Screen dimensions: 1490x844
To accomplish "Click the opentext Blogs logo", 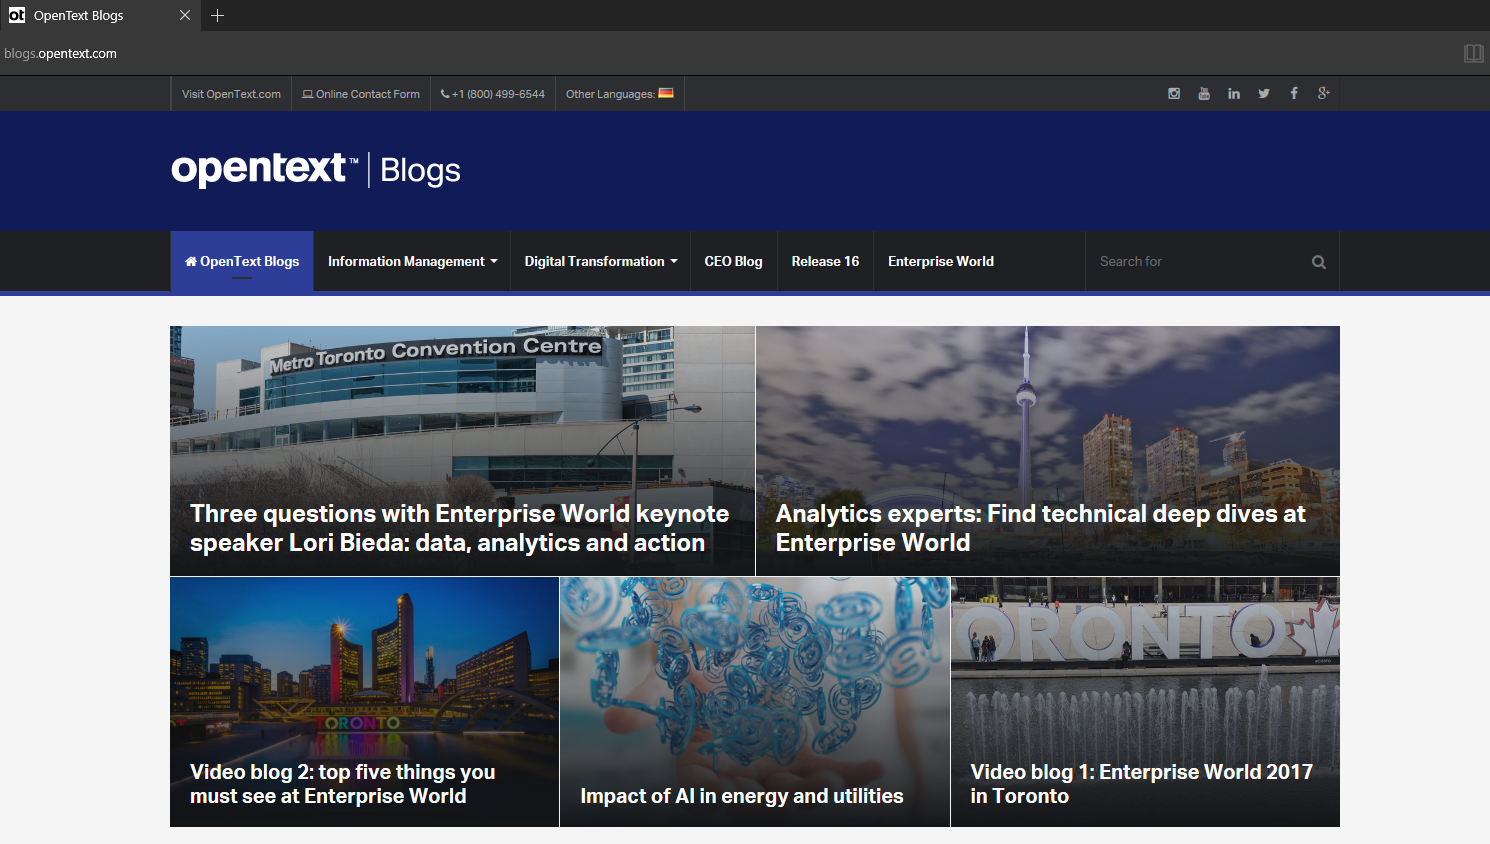I will (316, 170).
